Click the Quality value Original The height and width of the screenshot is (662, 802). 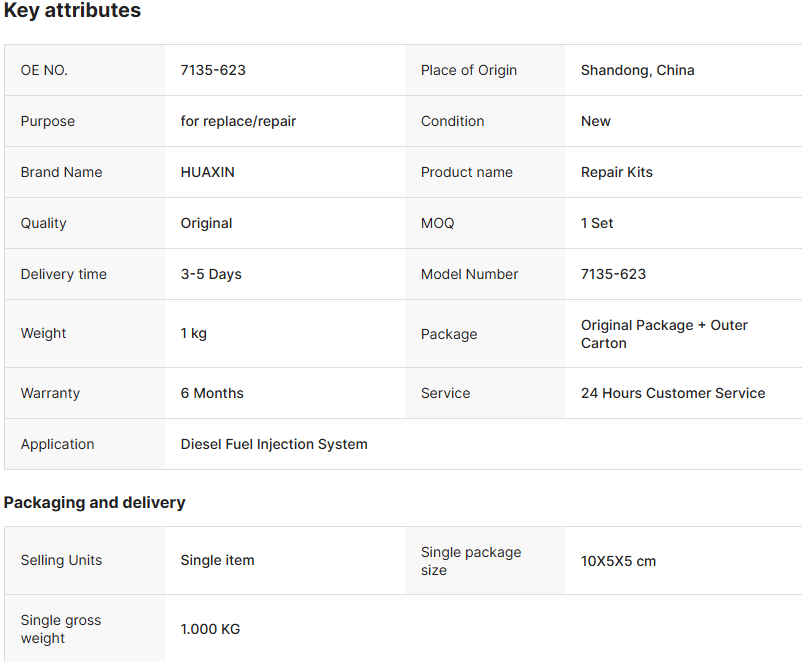(x=206, y=224)
